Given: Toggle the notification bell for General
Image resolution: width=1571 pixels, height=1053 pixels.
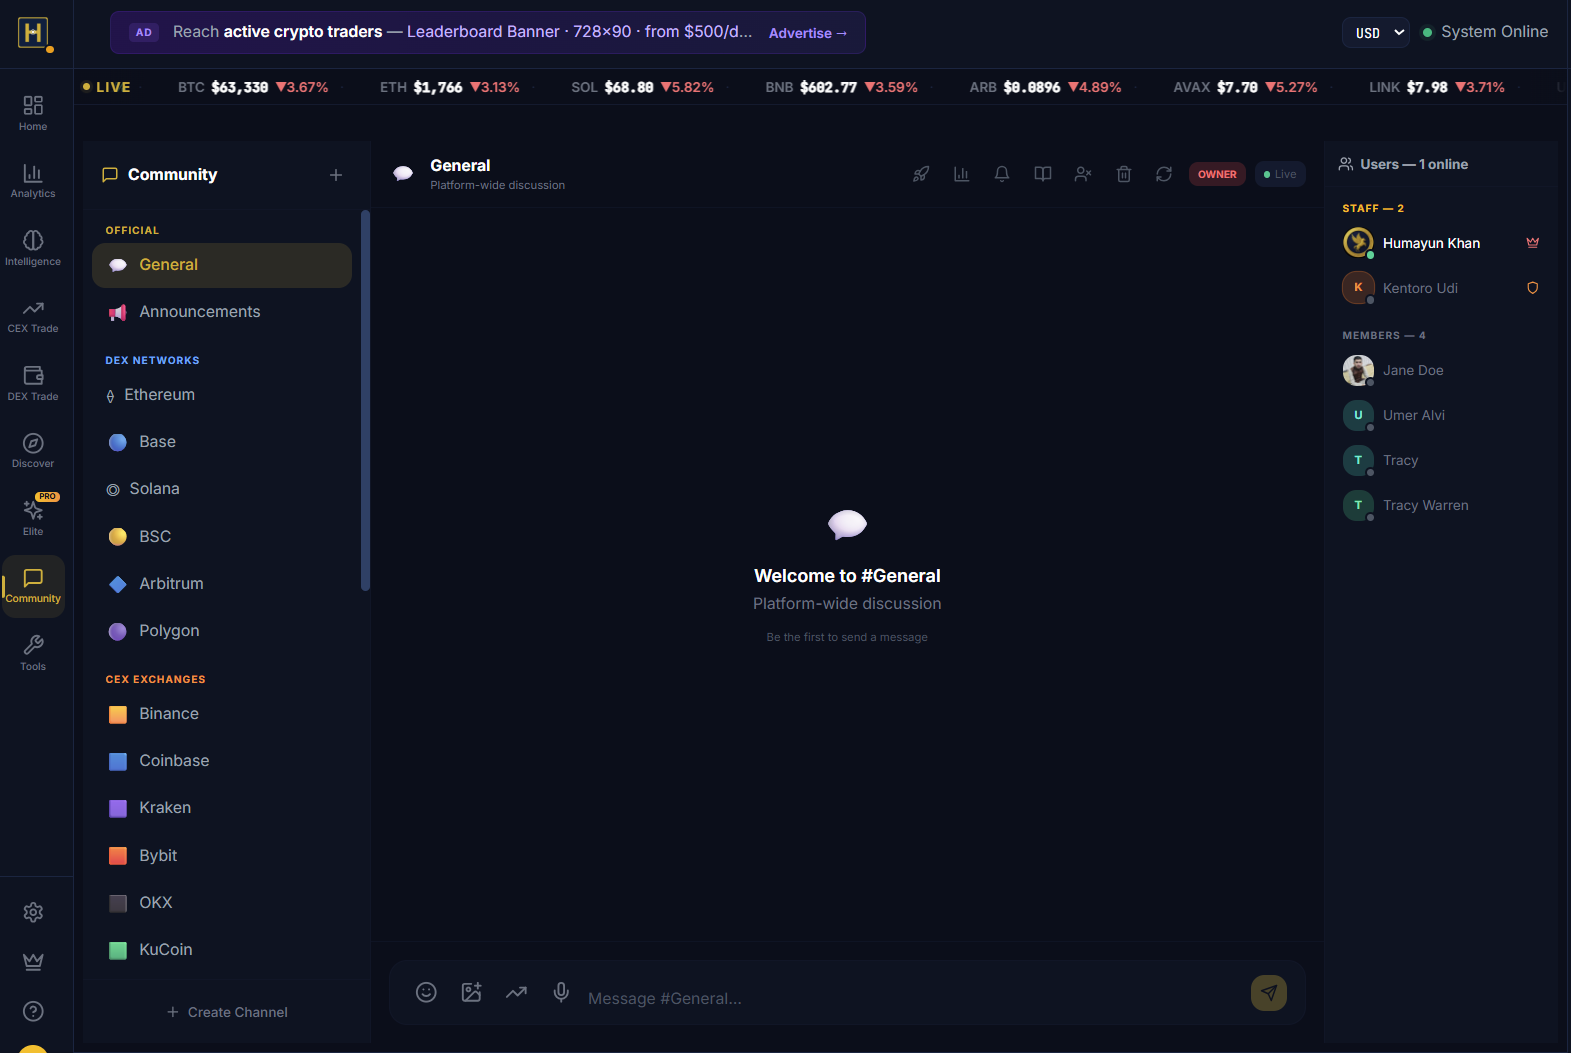Looking at the screenshot, I should tap(1002, 174).
